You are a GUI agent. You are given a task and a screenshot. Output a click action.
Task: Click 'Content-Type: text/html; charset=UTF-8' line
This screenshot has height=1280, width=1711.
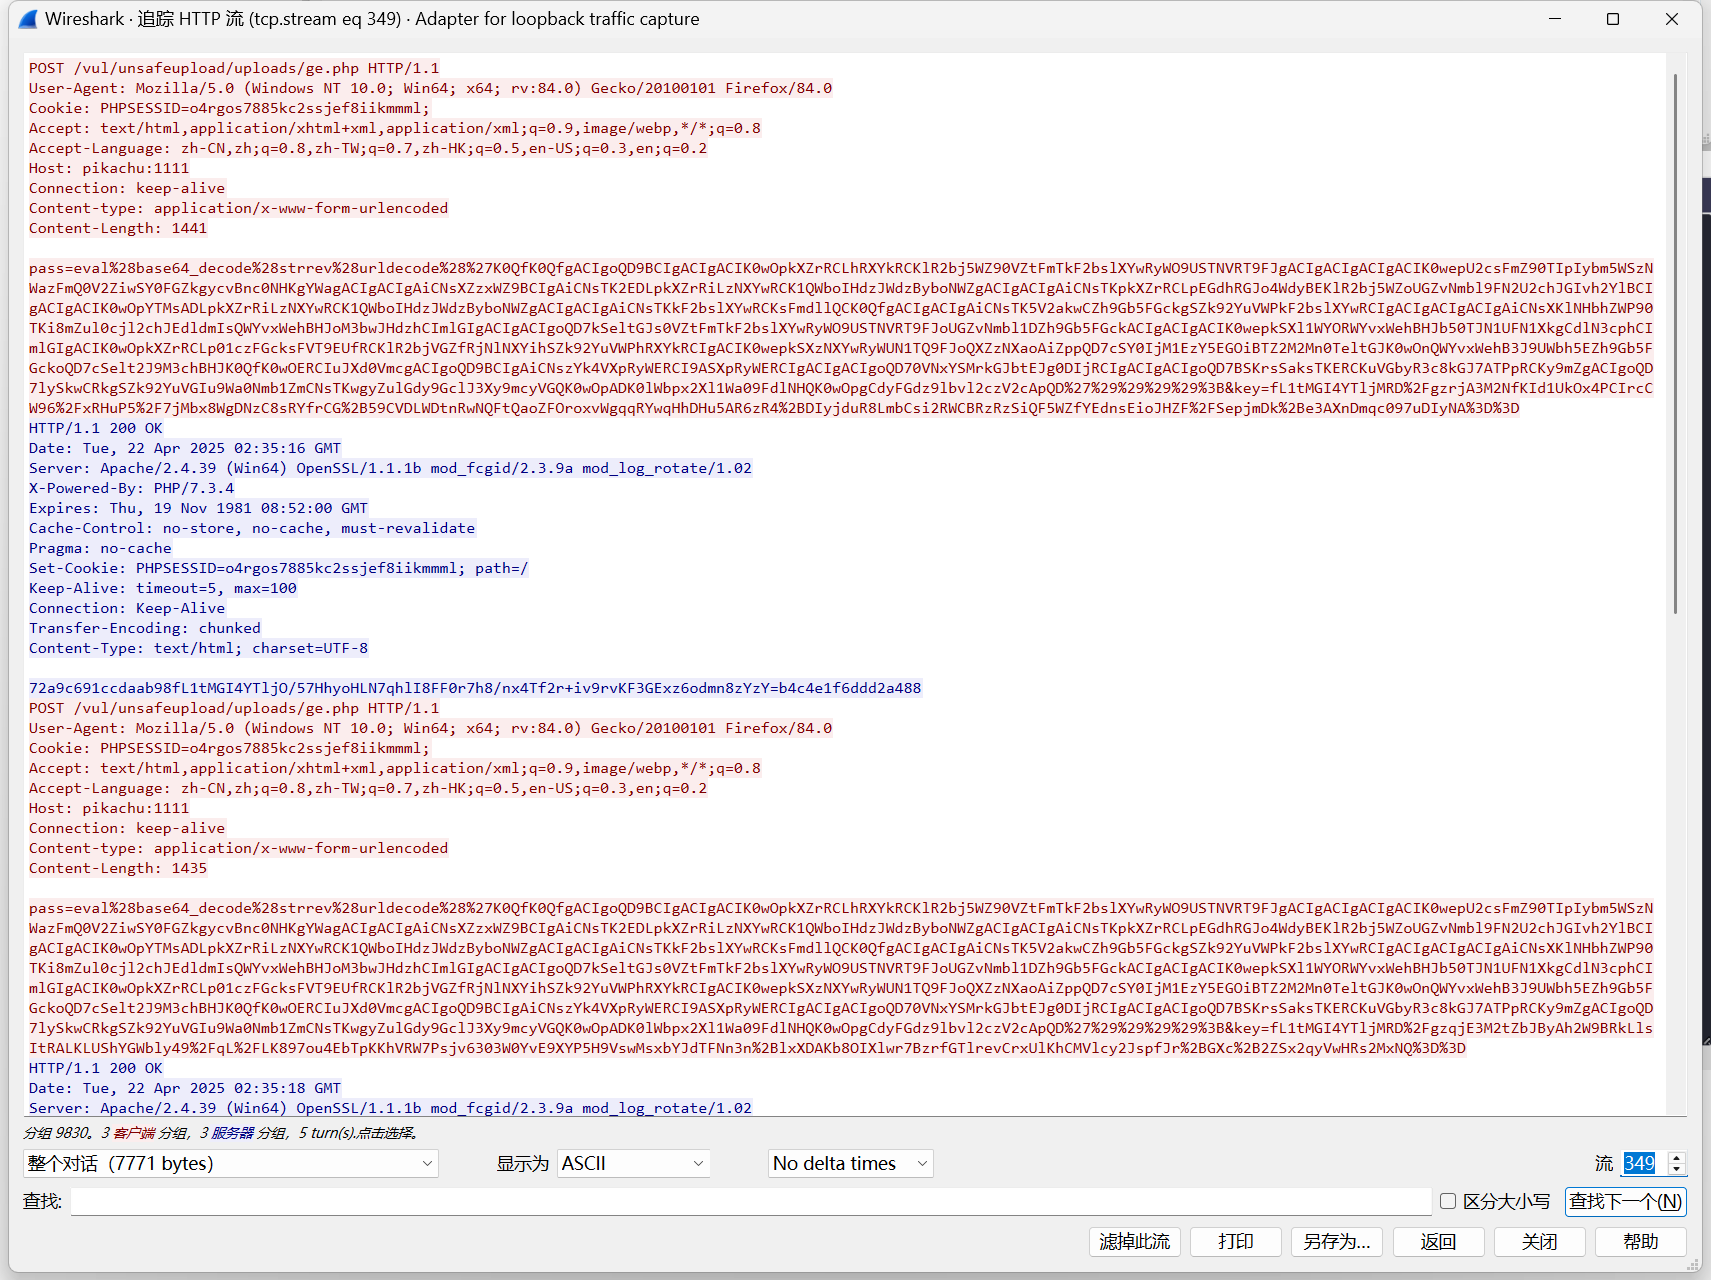(x=198, y=648)
